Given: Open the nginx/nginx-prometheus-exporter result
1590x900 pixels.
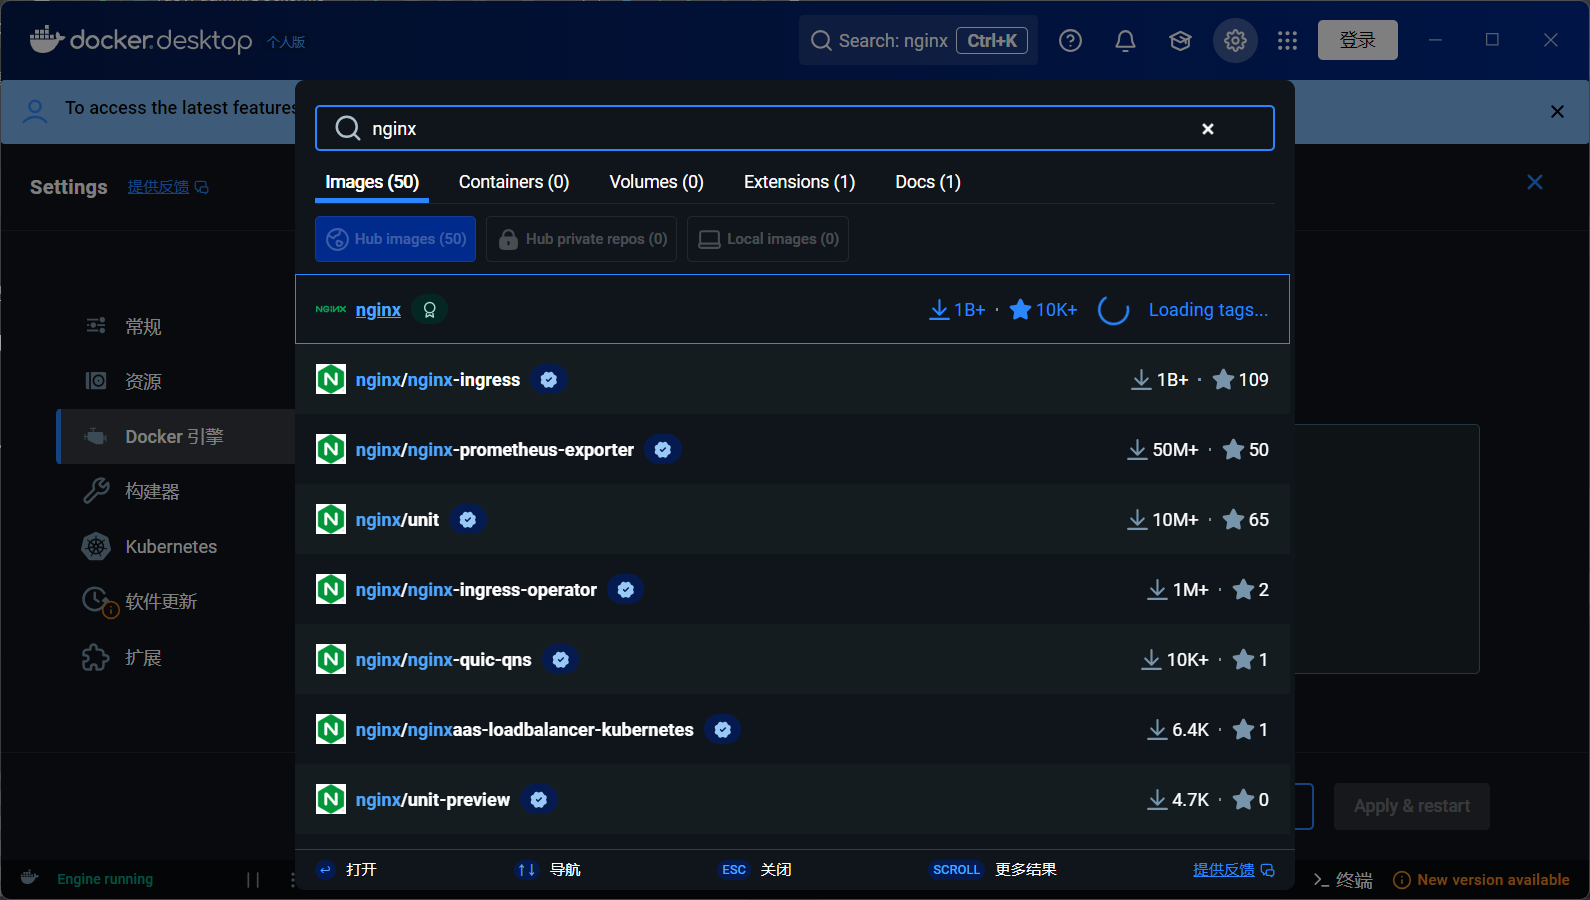Looking at the screenshot, I should (x=792, y=450).
